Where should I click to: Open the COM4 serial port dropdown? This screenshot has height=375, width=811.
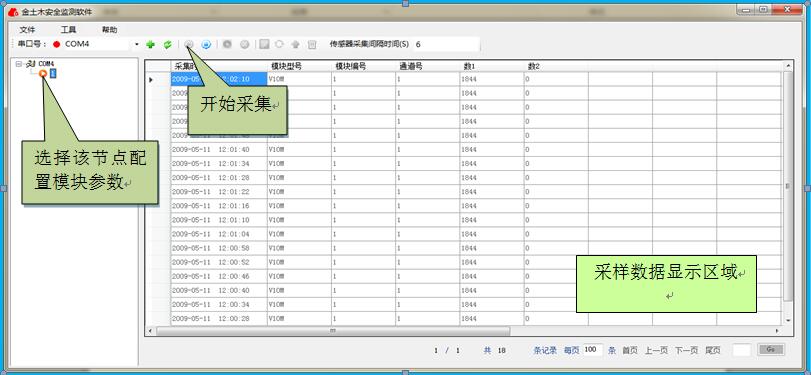click(137, 44)
